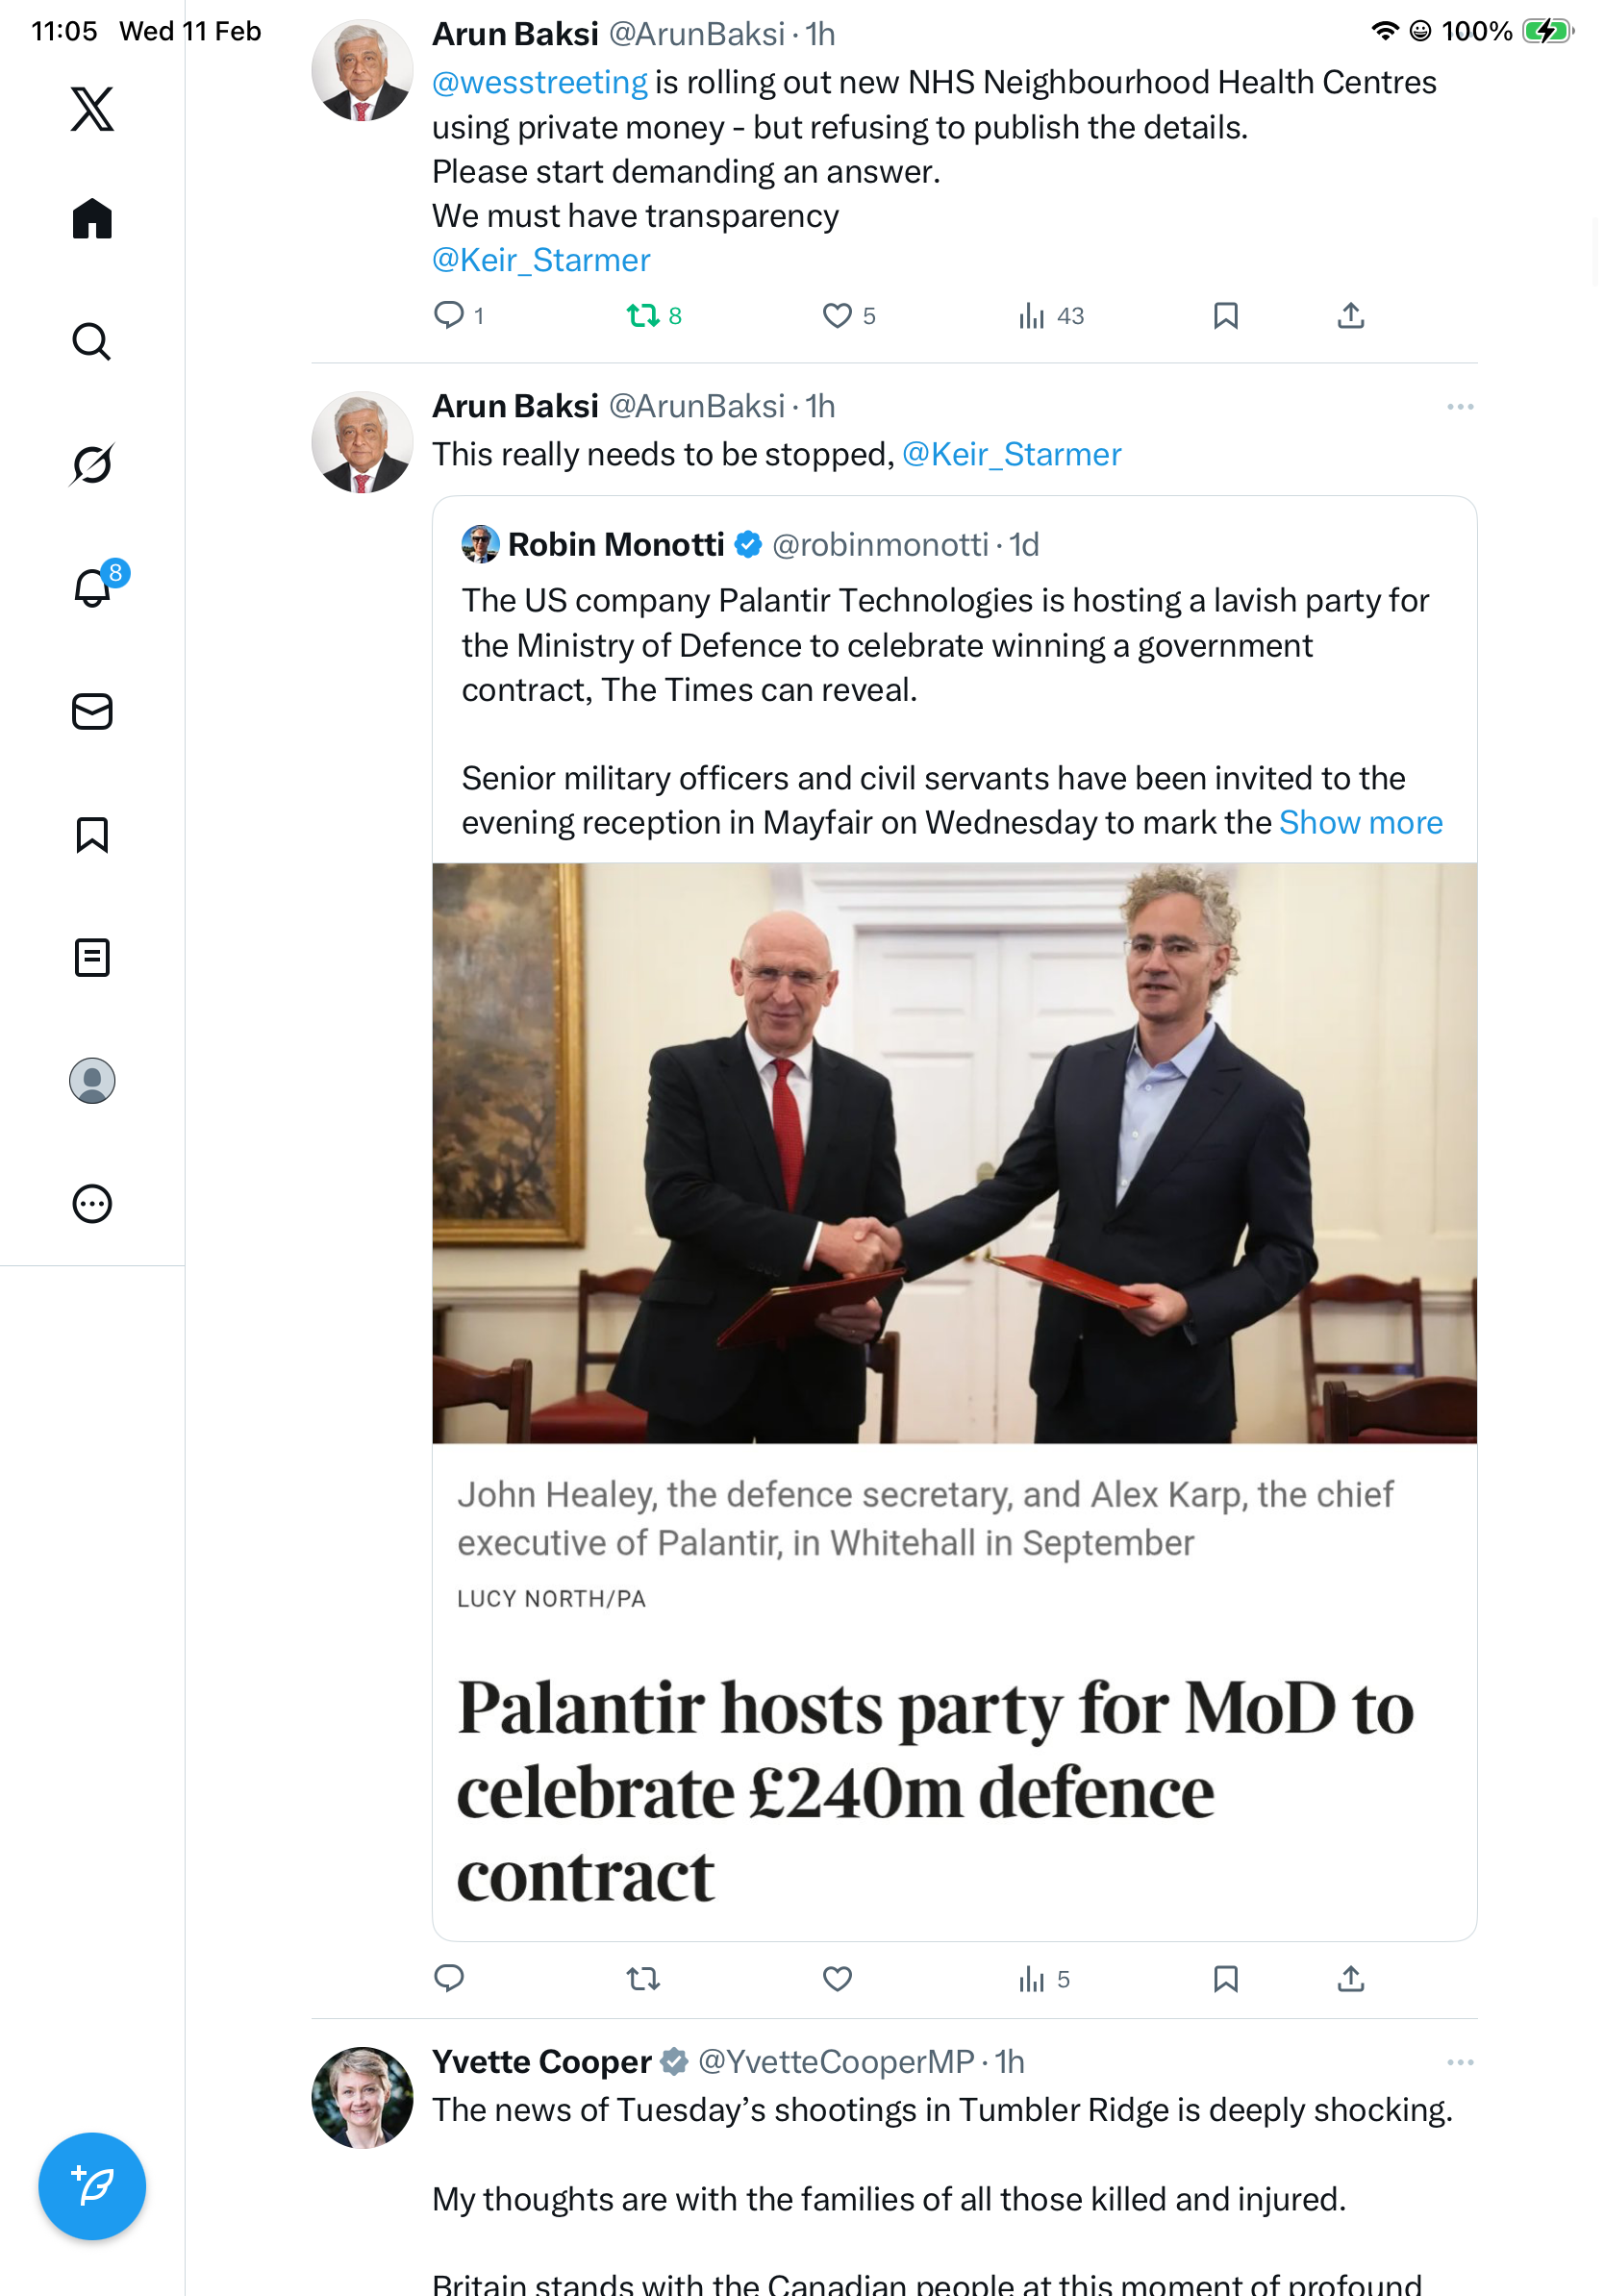Undo repost on NHS Health Centres post
The height and width of the screenshot is (2296, 1604).
(x=642, y=316)
